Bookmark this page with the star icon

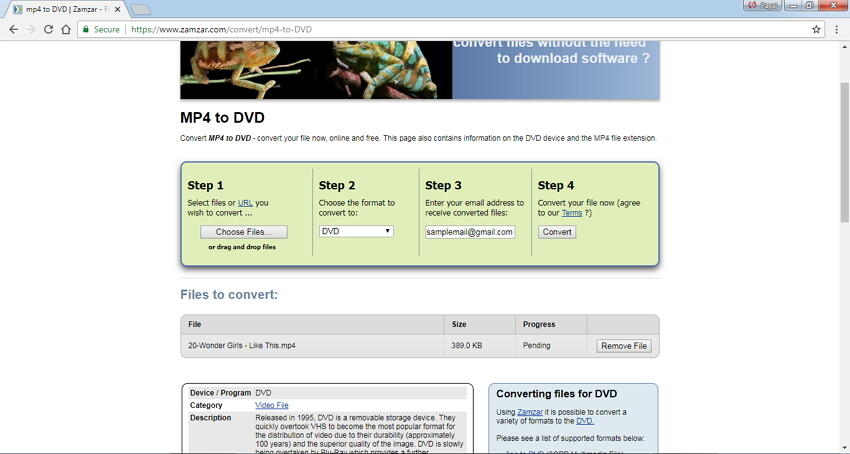[x=816, y=29]
